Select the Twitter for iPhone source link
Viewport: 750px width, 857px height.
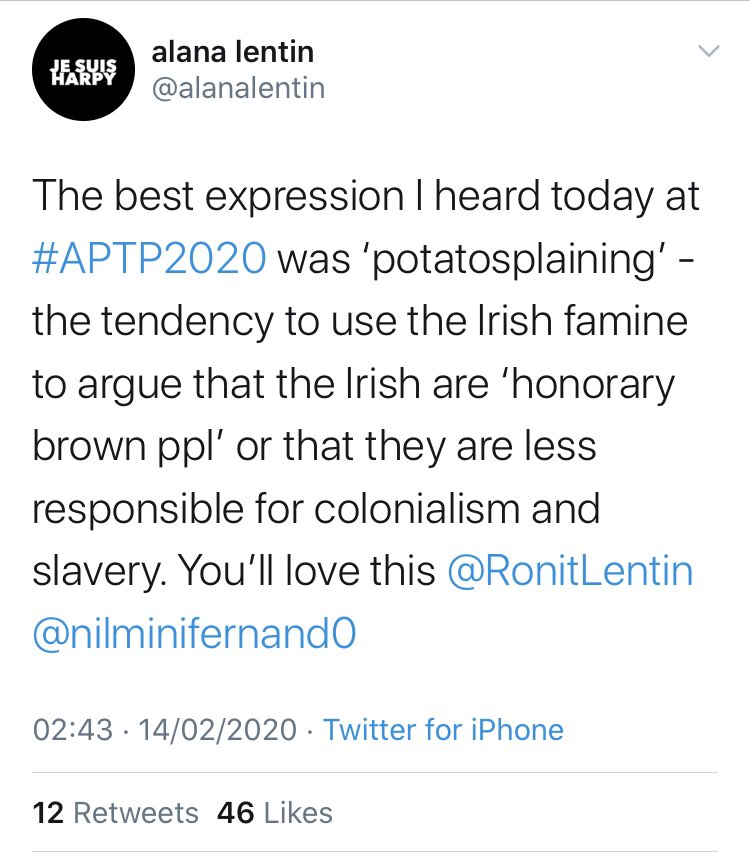click(x=443, y=730)
